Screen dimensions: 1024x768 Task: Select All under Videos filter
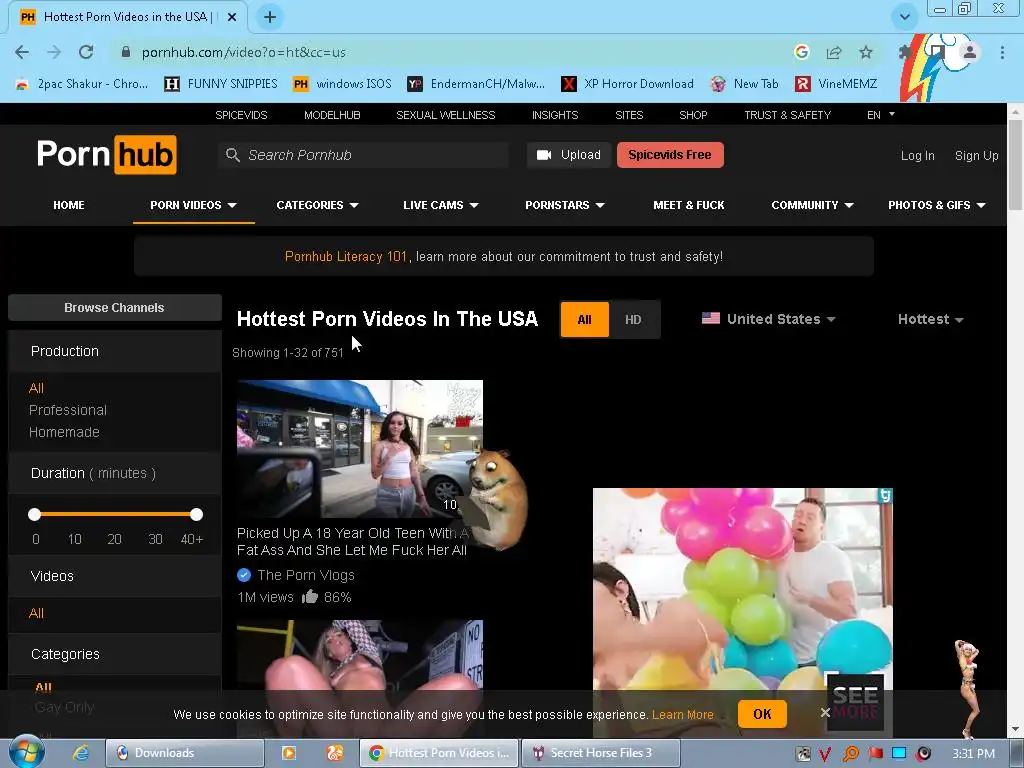click(x=36, y=613)
